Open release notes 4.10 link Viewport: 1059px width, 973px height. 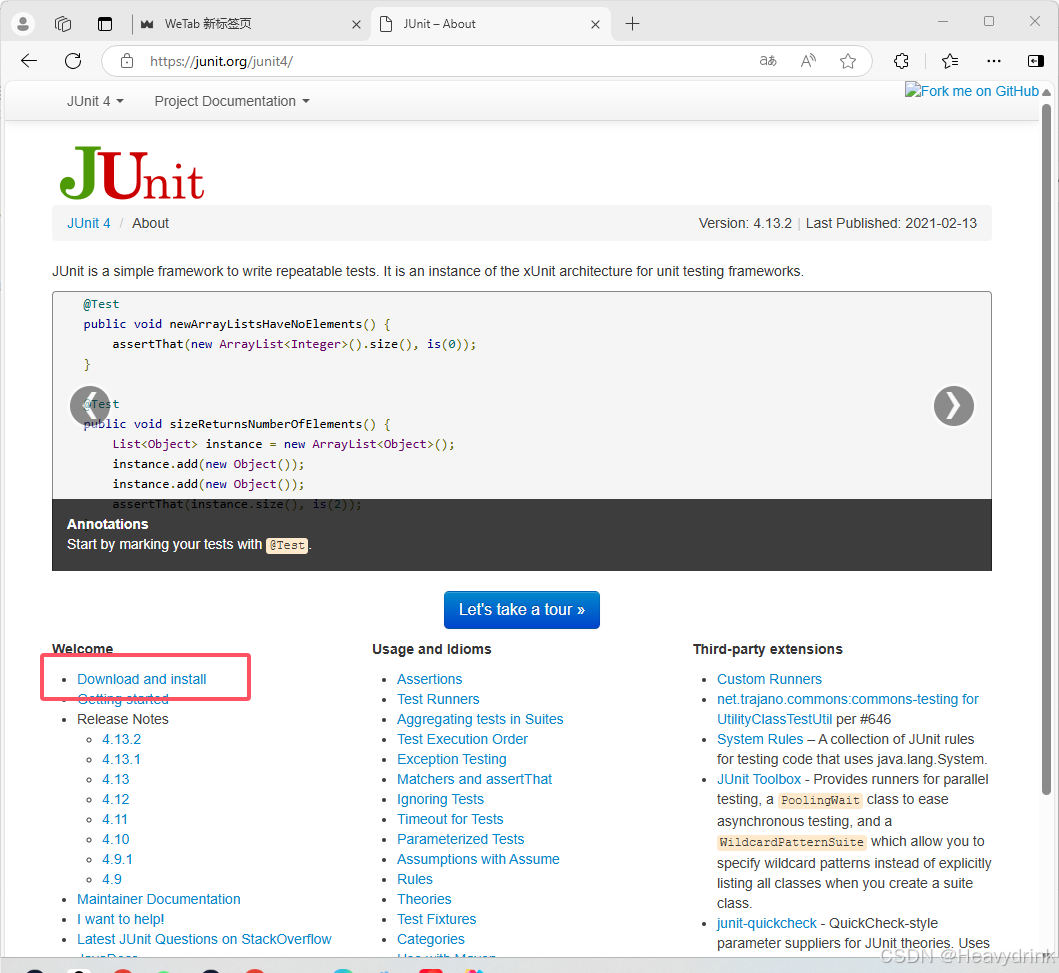pos(115,839)
